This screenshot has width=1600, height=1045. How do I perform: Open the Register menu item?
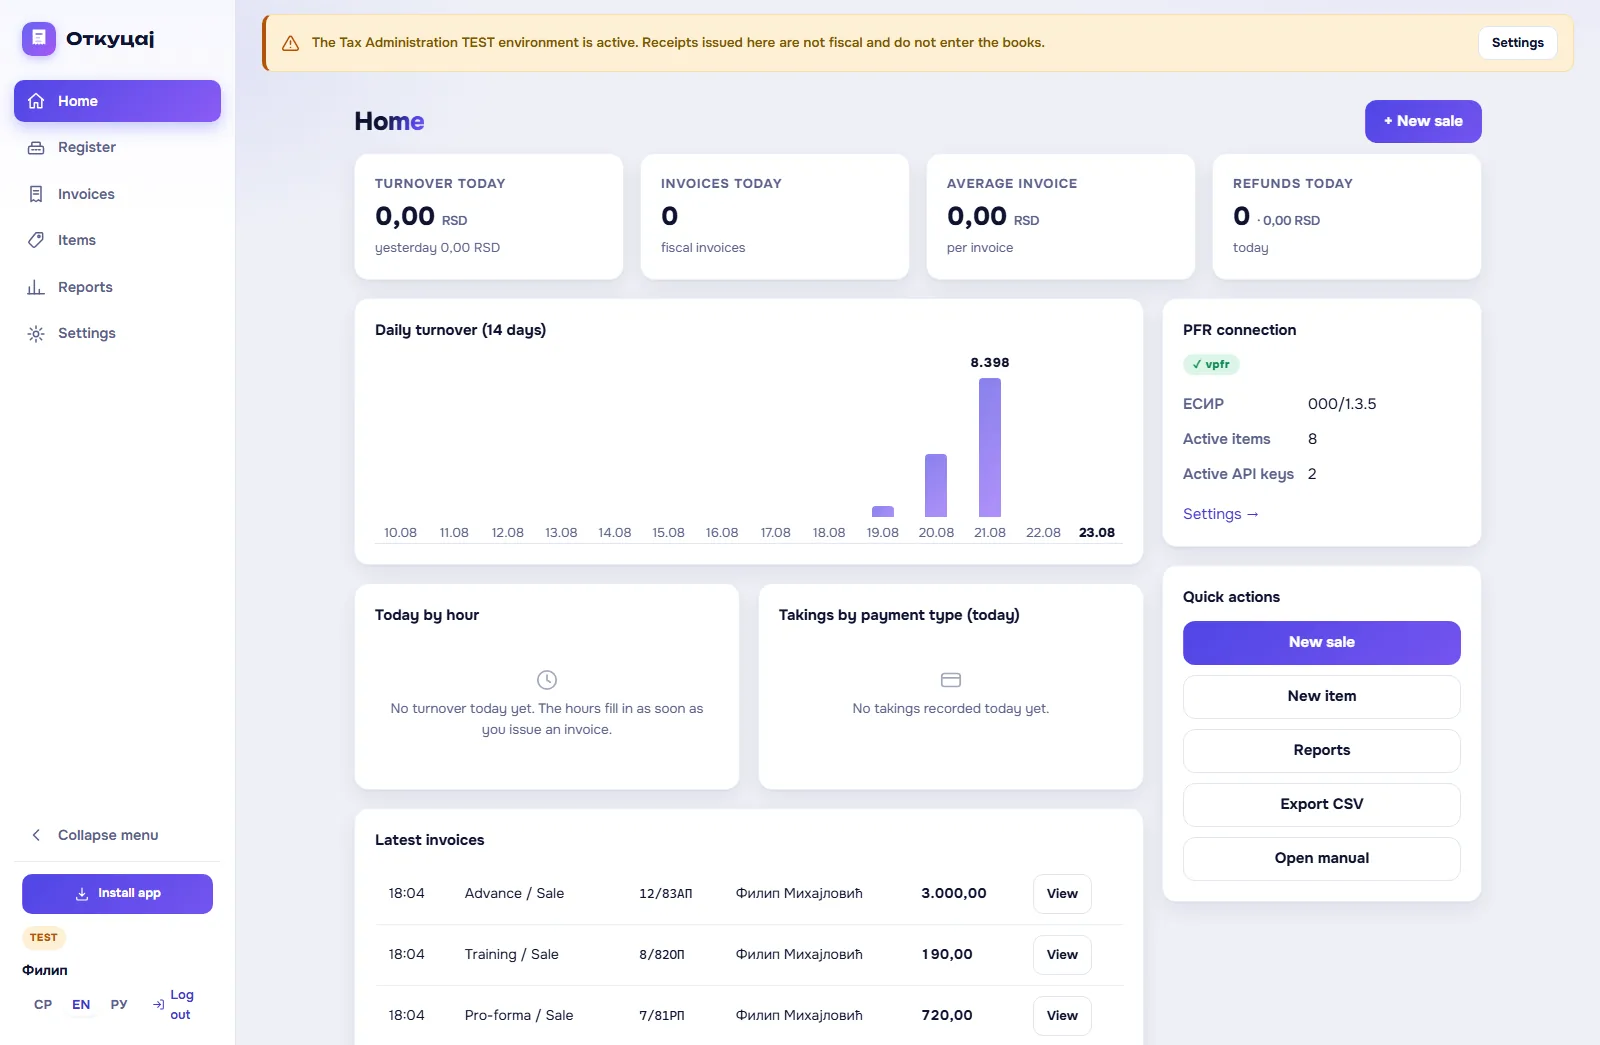point(117,148)
